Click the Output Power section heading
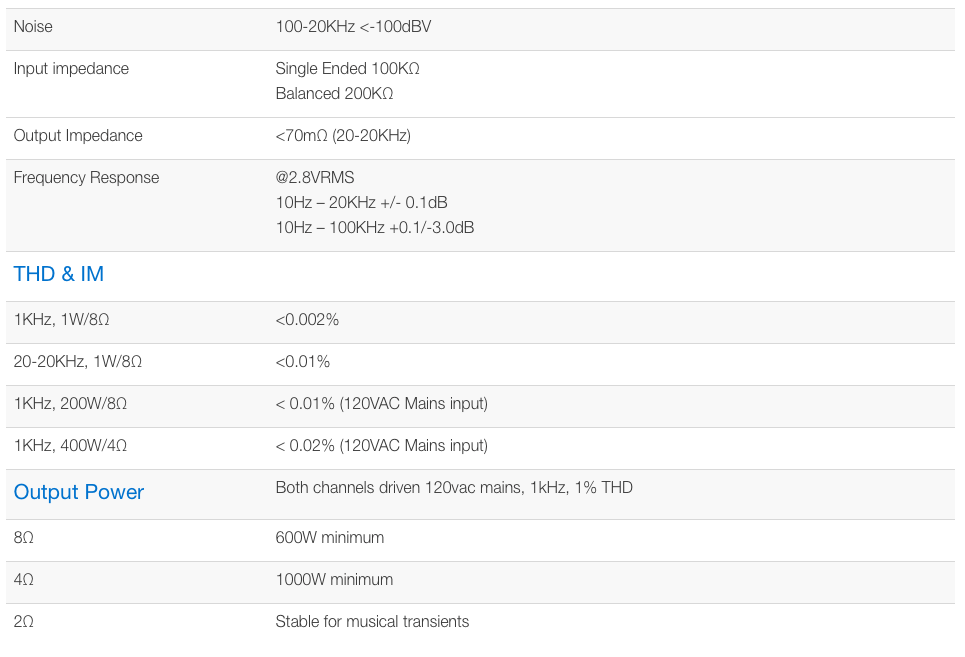This screenshot has width=965, height=657. tap(79, 492)
